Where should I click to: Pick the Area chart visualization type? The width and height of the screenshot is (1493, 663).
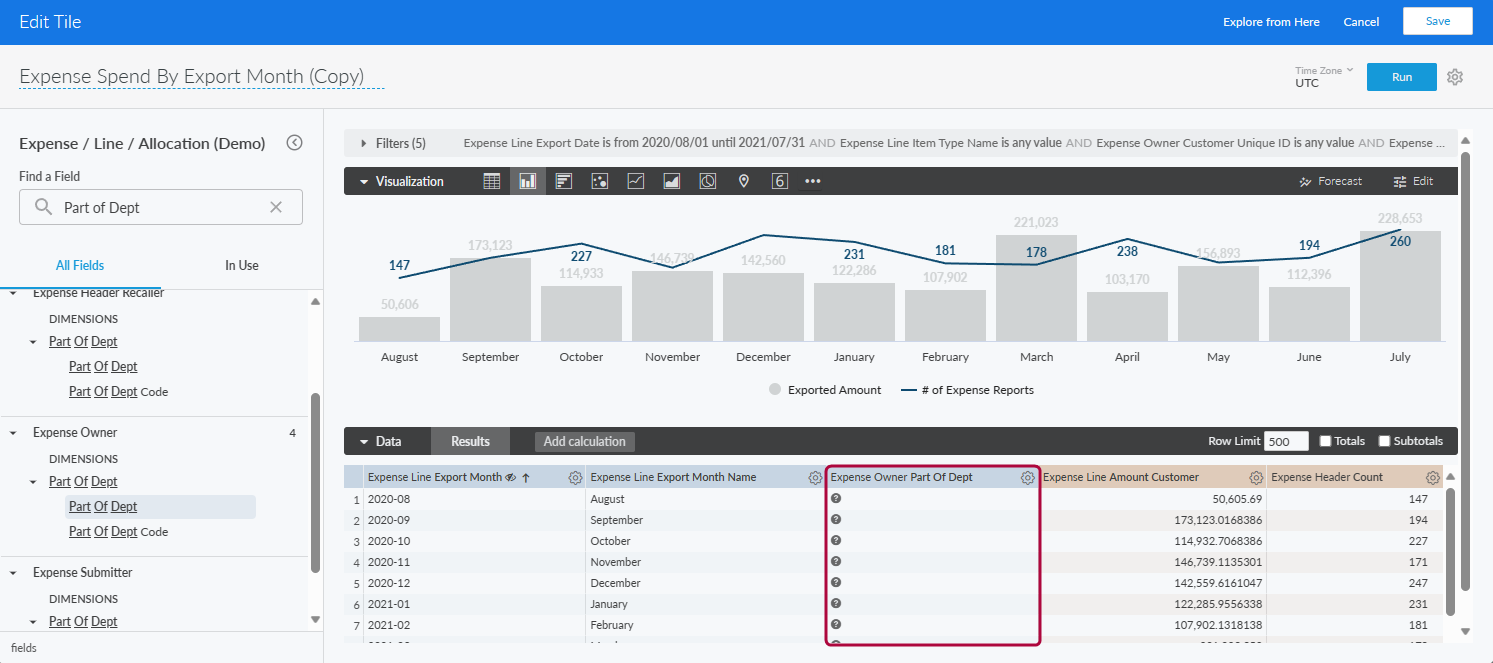tap(672, 180)
